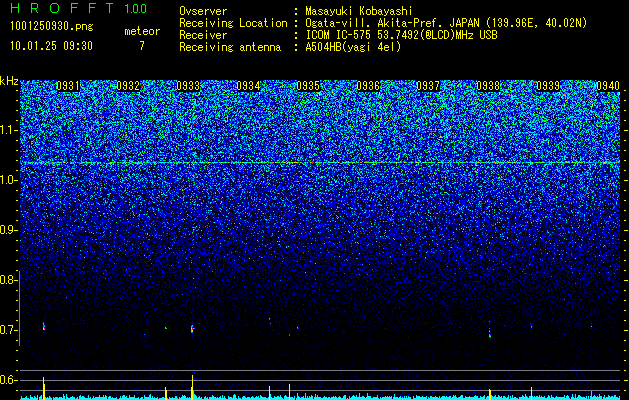The image size is (629, 400).
Task: Click the Receiving Location value text
Action: tap(446, 23)
